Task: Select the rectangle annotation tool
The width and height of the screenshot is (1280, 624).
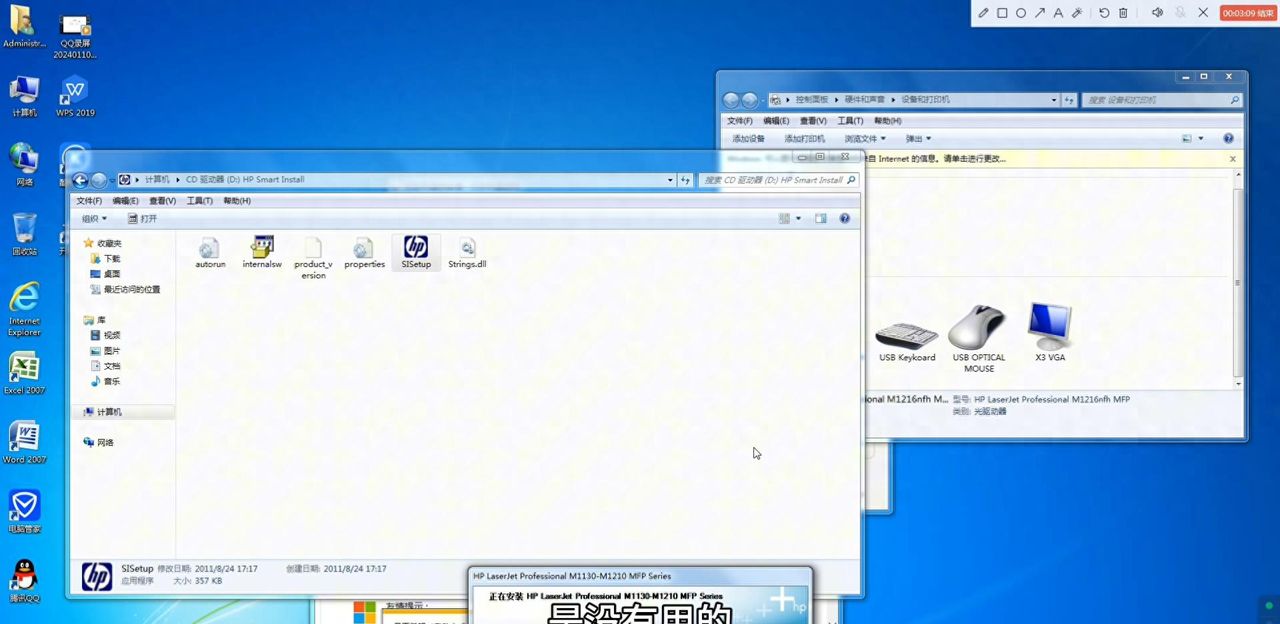Action: 1002,13
